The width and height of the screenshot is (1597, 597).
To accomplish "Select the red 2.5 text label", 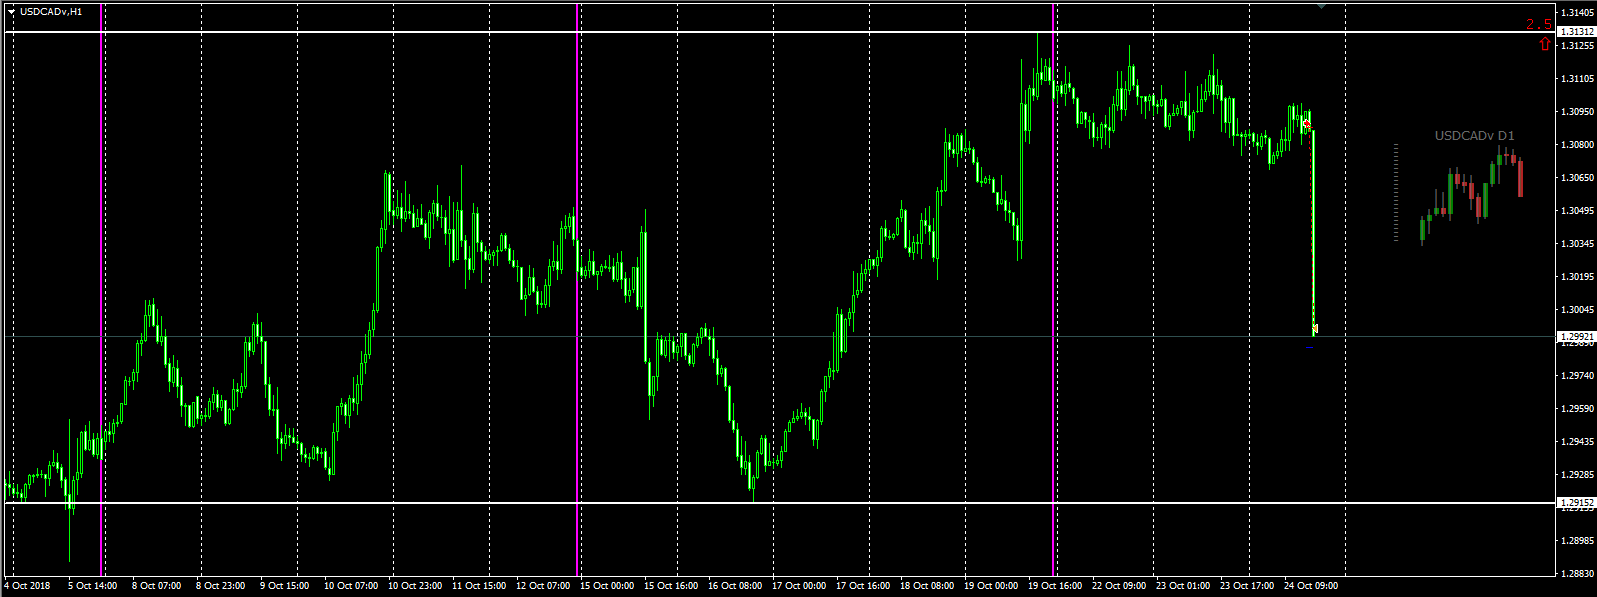I will click(x=1539, y=25).
